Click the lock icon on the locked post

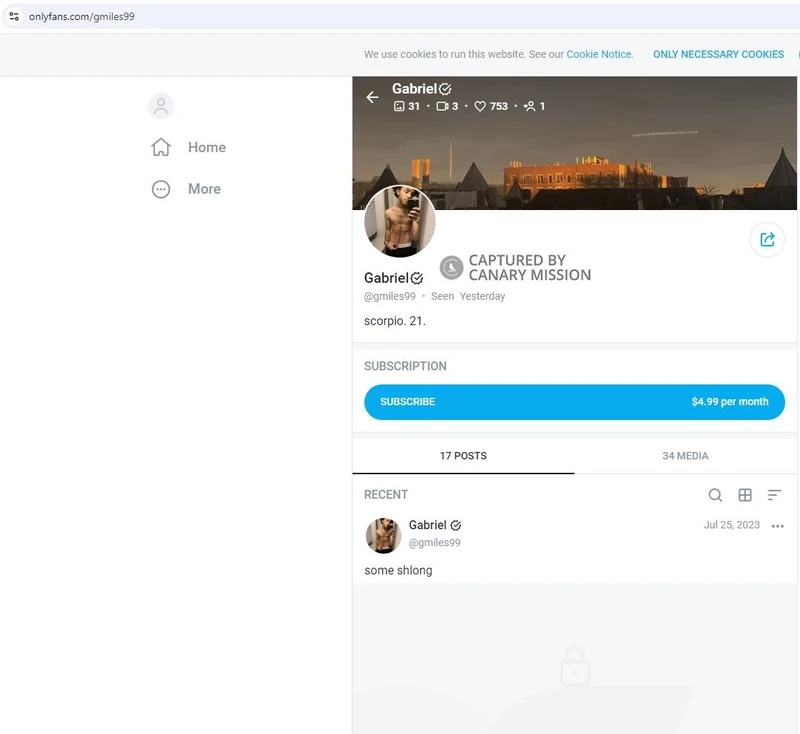tap(575, 666)
